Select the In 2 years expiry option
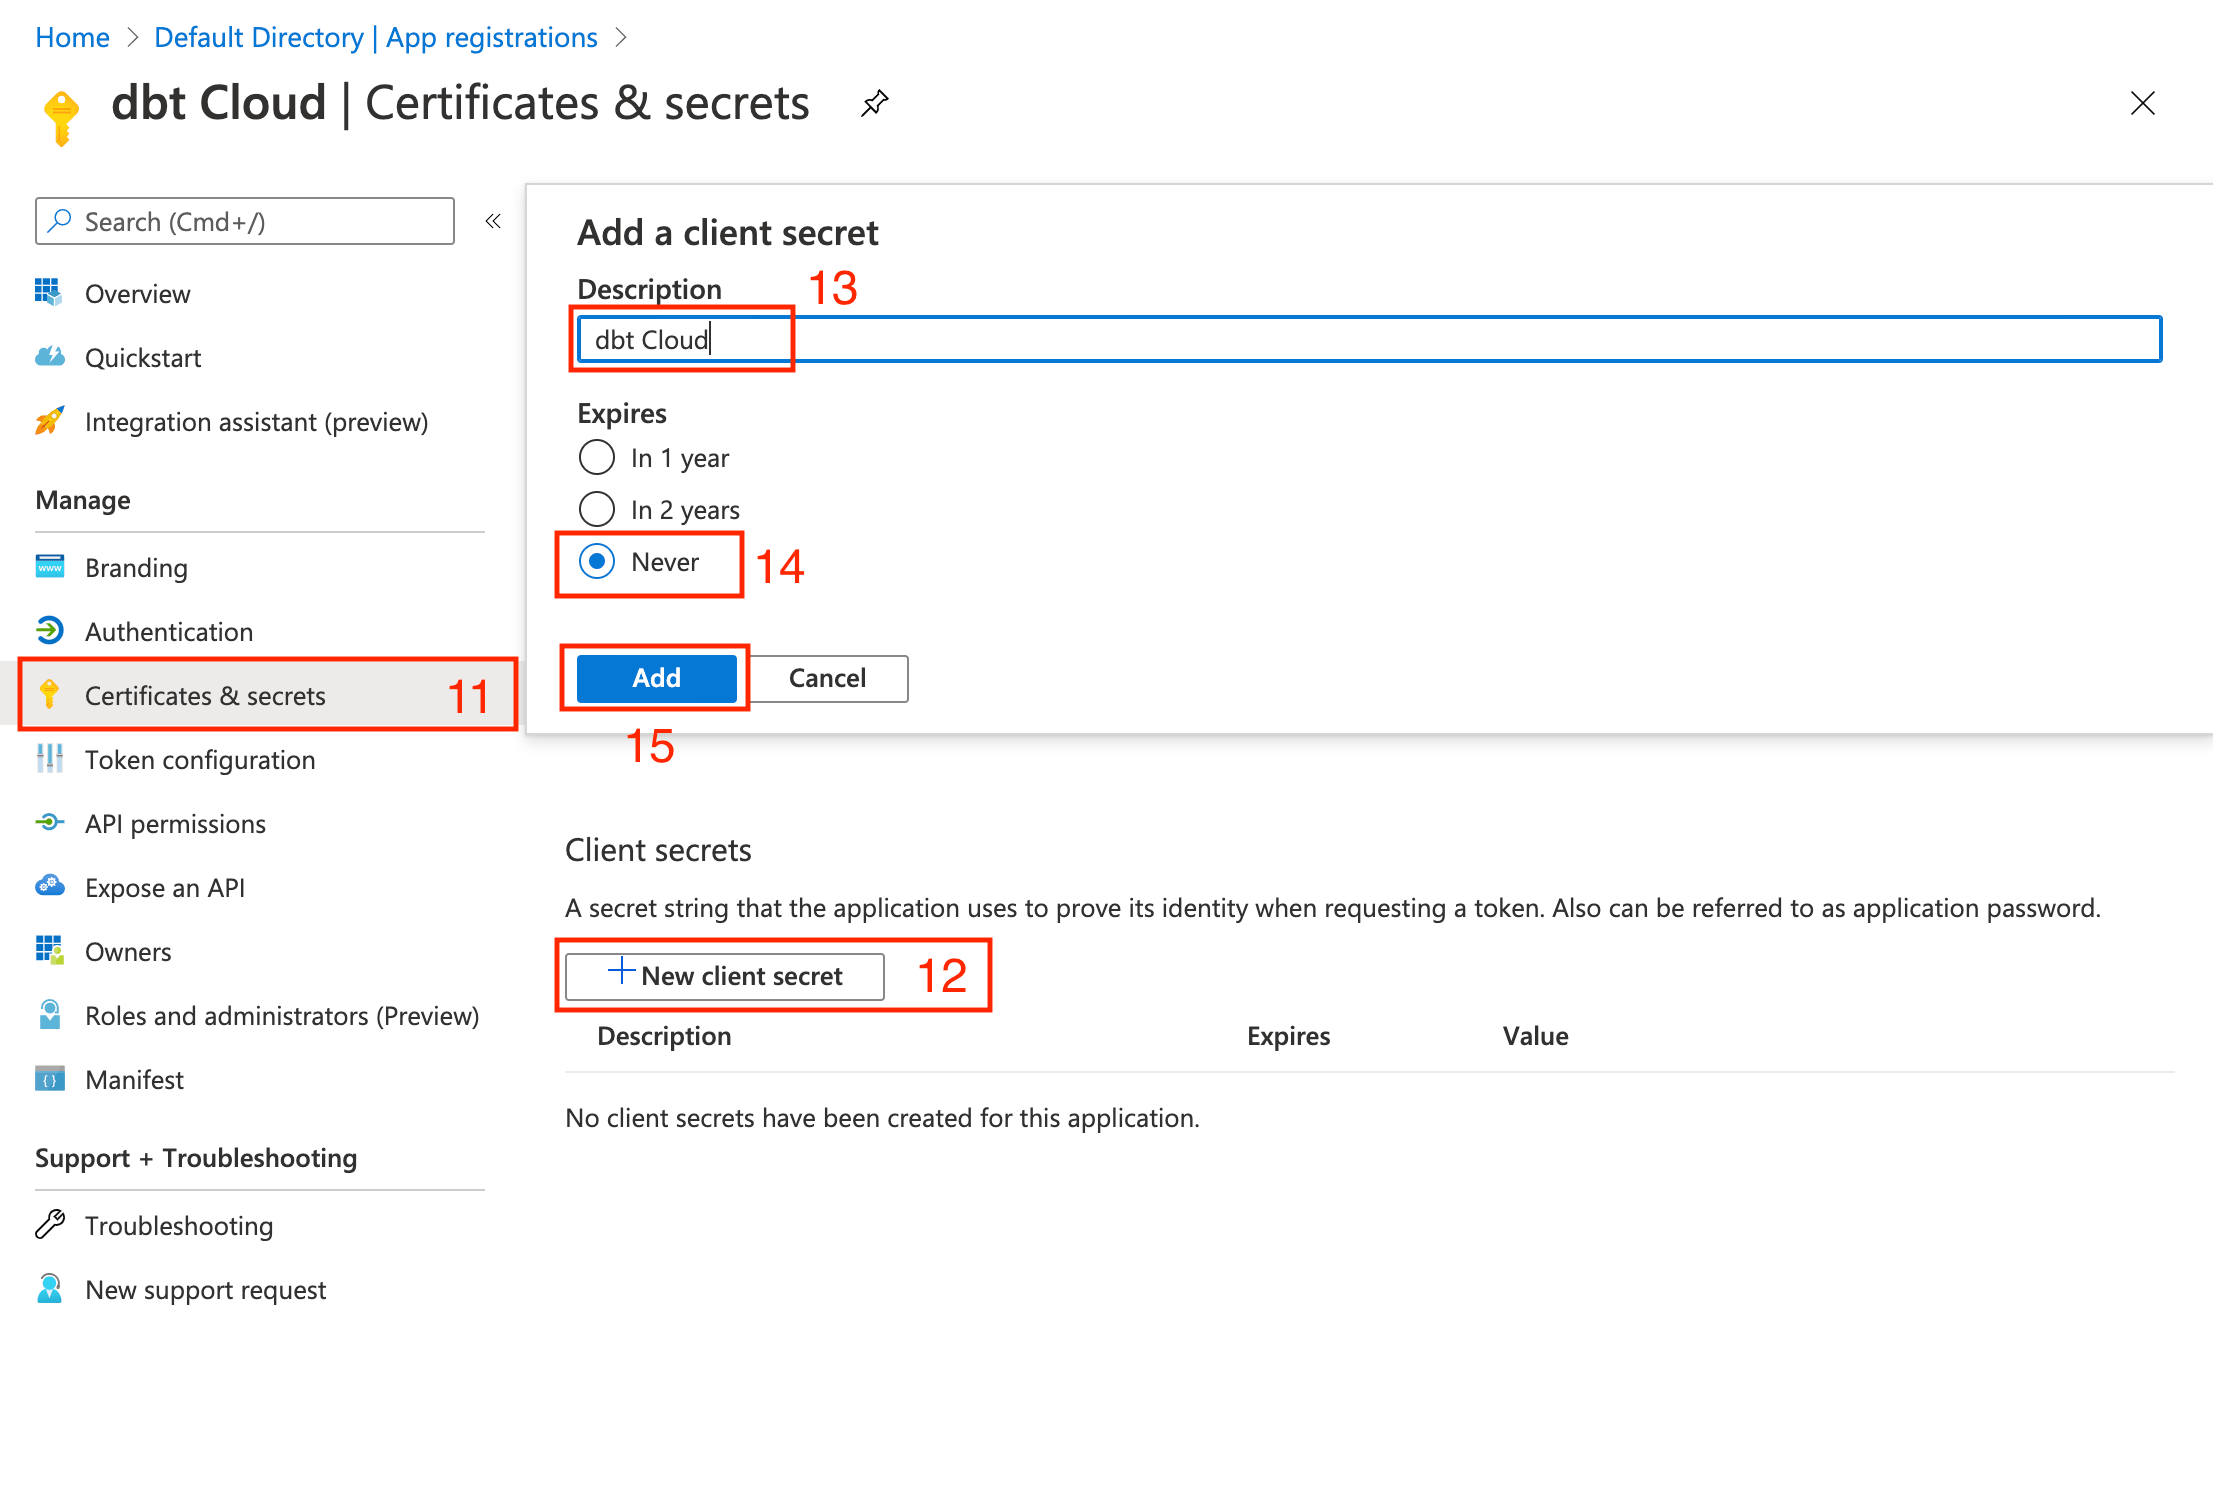Viewport: 2213px width, 1509px height. [x=596, y=509]
